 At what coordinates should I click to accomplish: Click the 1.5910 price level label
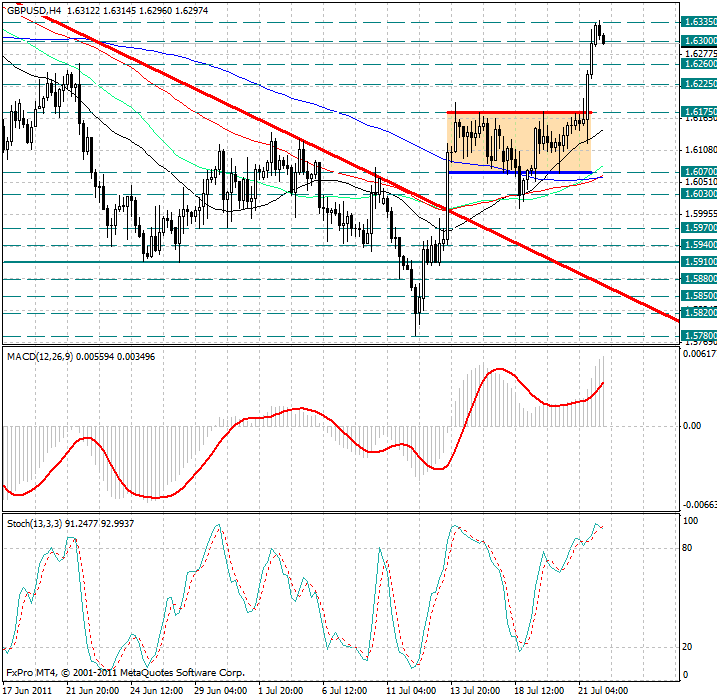pyautogui.click(x=699, y=262)
